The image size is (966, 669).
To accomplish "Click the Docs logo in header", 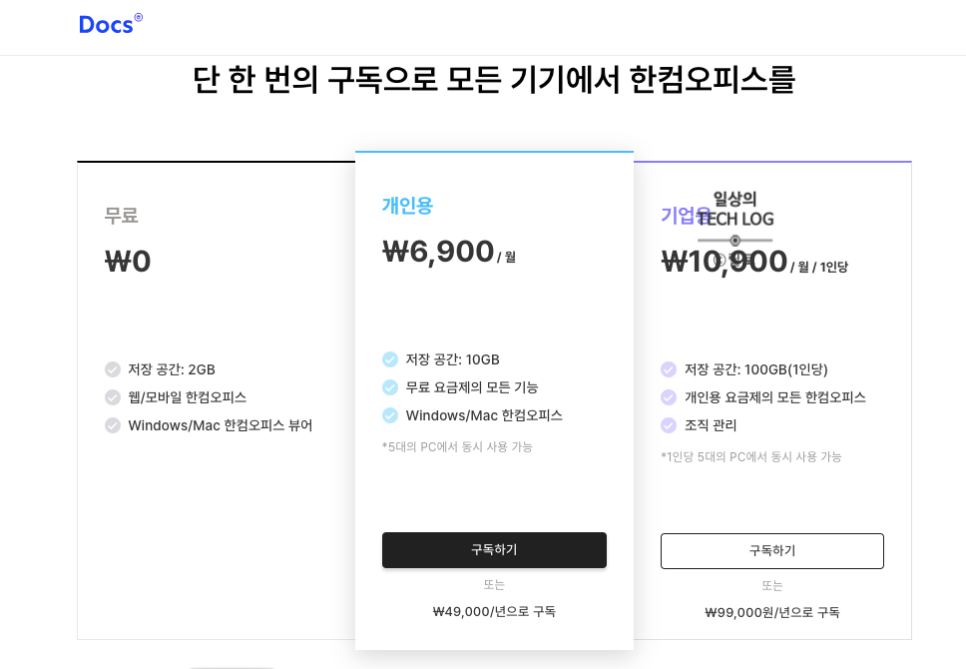I will point(110,24).
